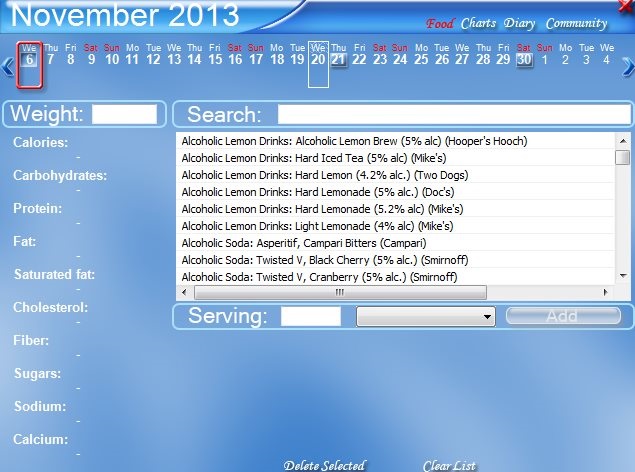
Task: Choose Wednesday 13 in date strip
Action: (174, 55)
